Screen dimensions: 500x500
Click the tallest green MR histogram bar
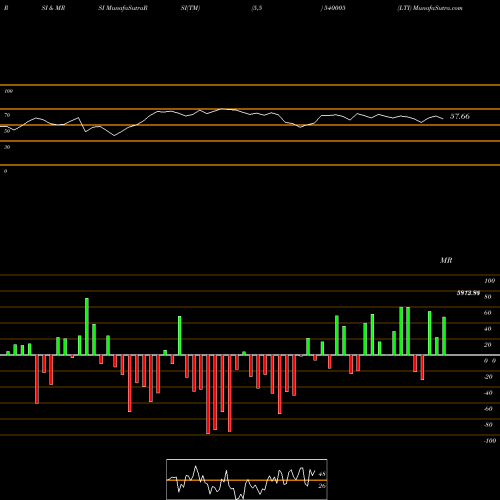pyautogui.click(x=87, y=326)
